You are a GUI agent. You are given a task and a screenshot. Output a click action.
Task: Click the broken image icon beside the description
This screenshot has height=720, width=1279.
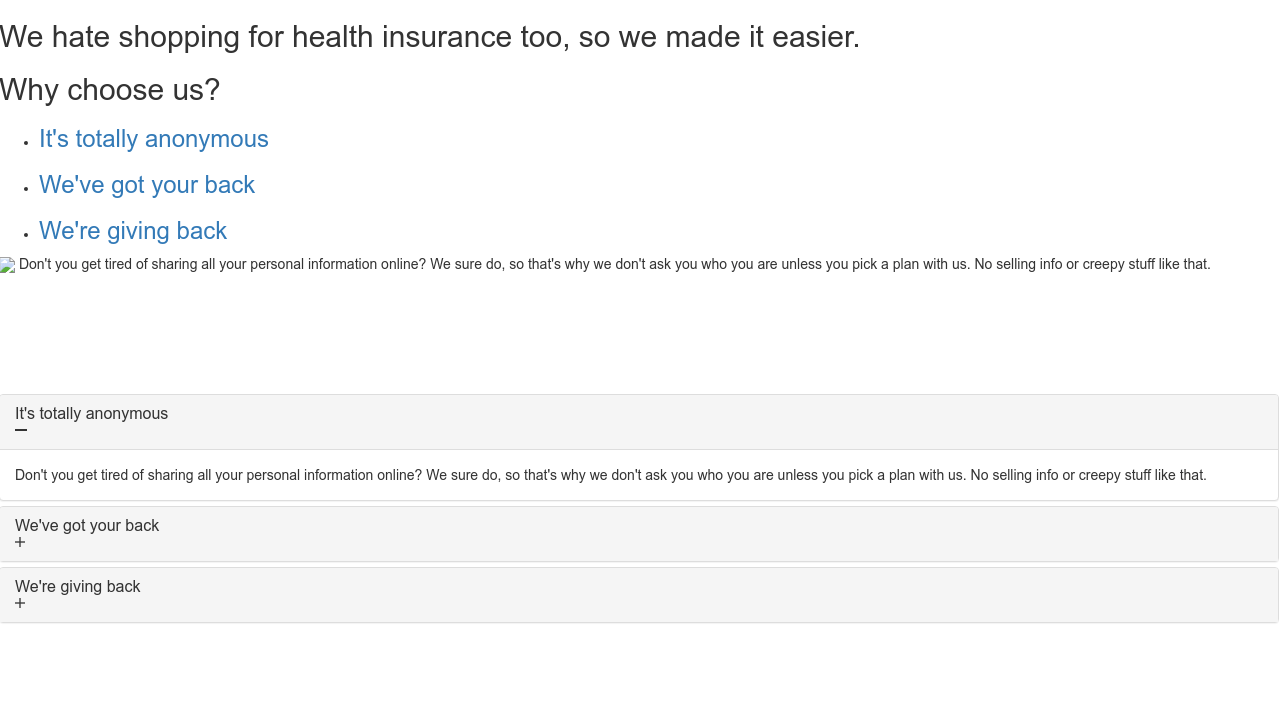[x=8, y=265]
